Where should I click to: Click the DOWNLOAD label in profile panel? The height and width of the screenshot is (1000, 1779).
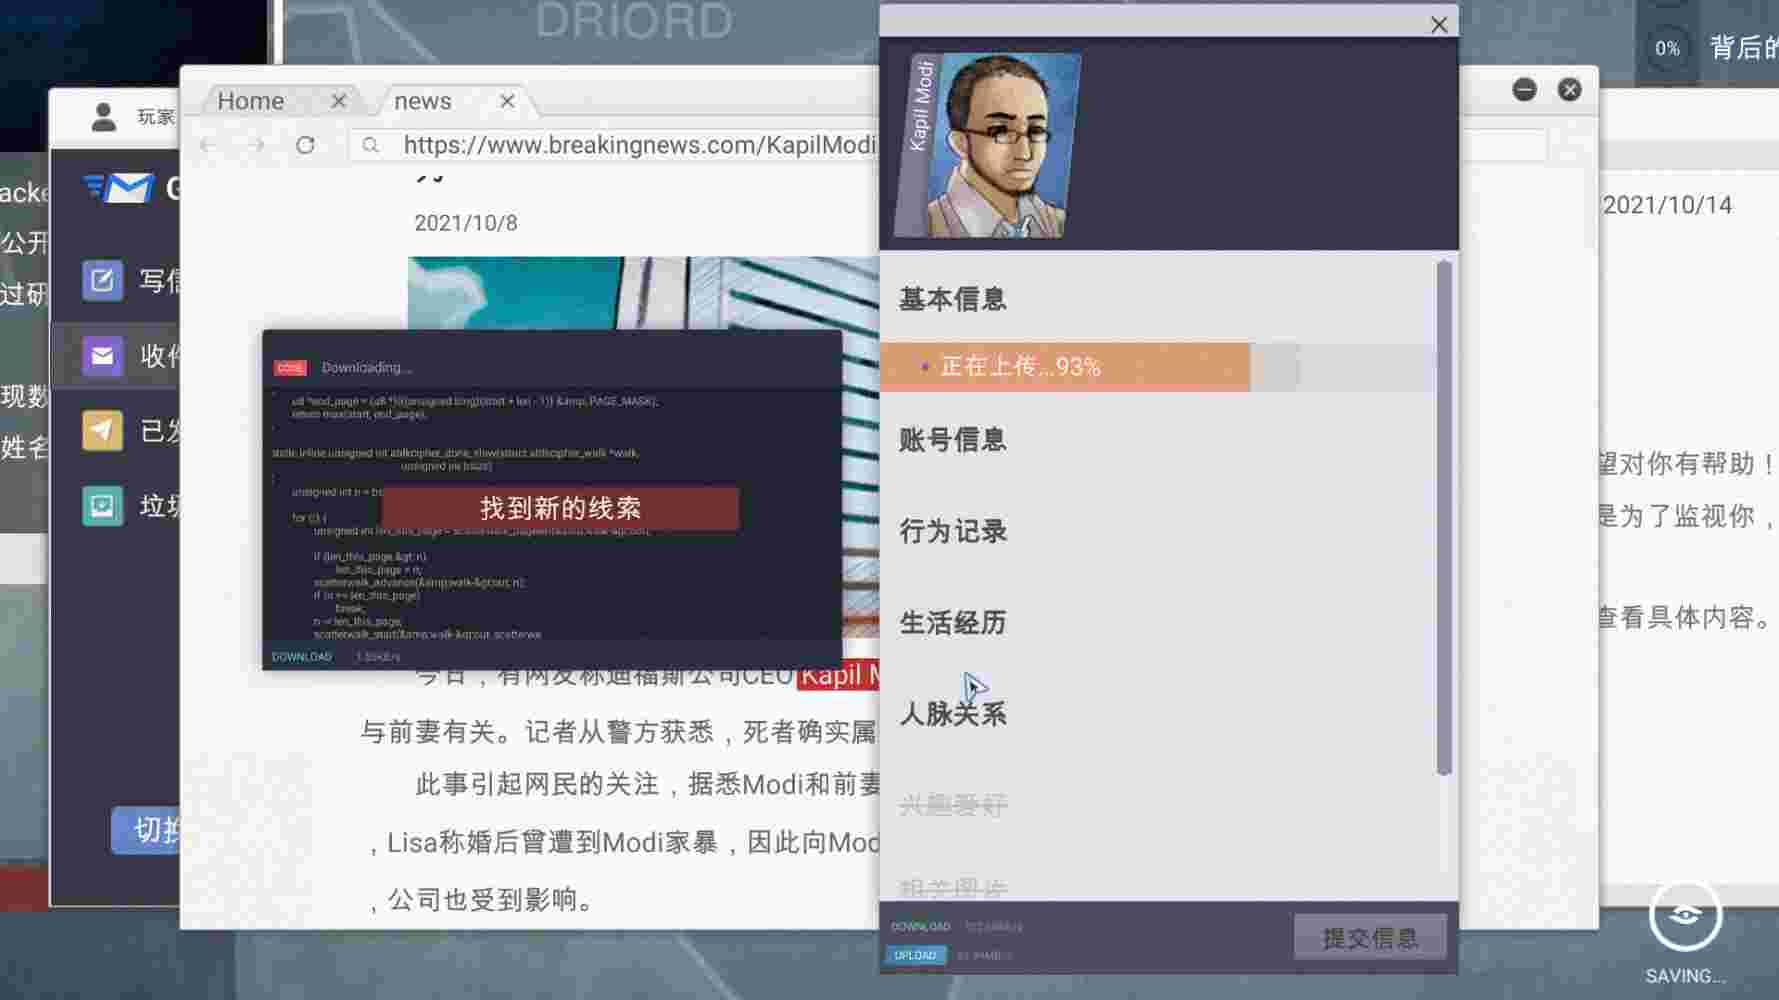pos(920,927)
